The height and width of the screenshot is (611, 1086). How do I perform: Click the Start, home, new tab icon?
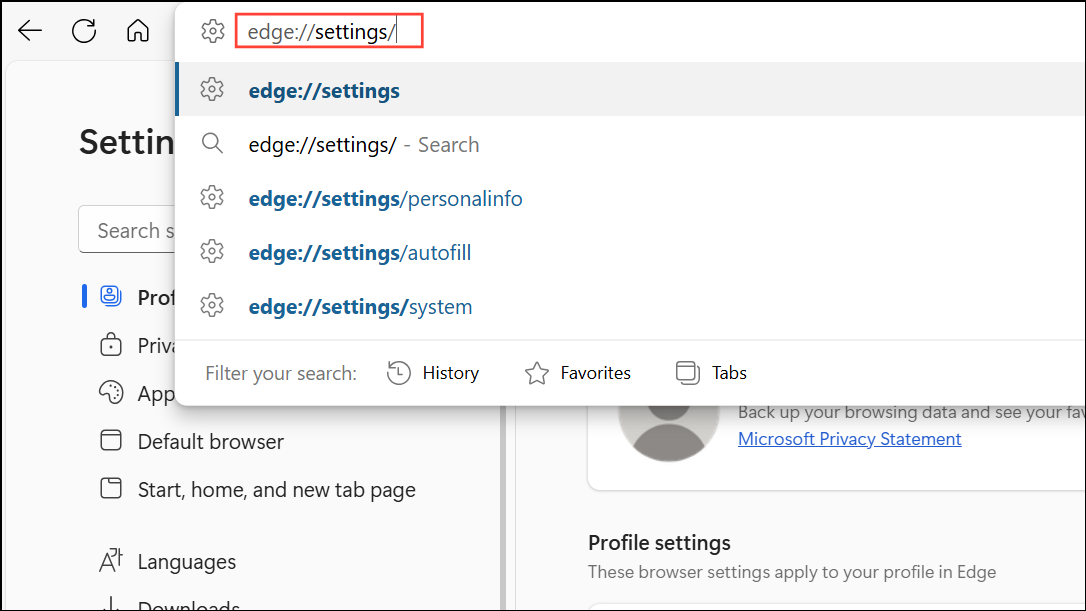pos(111,488)
